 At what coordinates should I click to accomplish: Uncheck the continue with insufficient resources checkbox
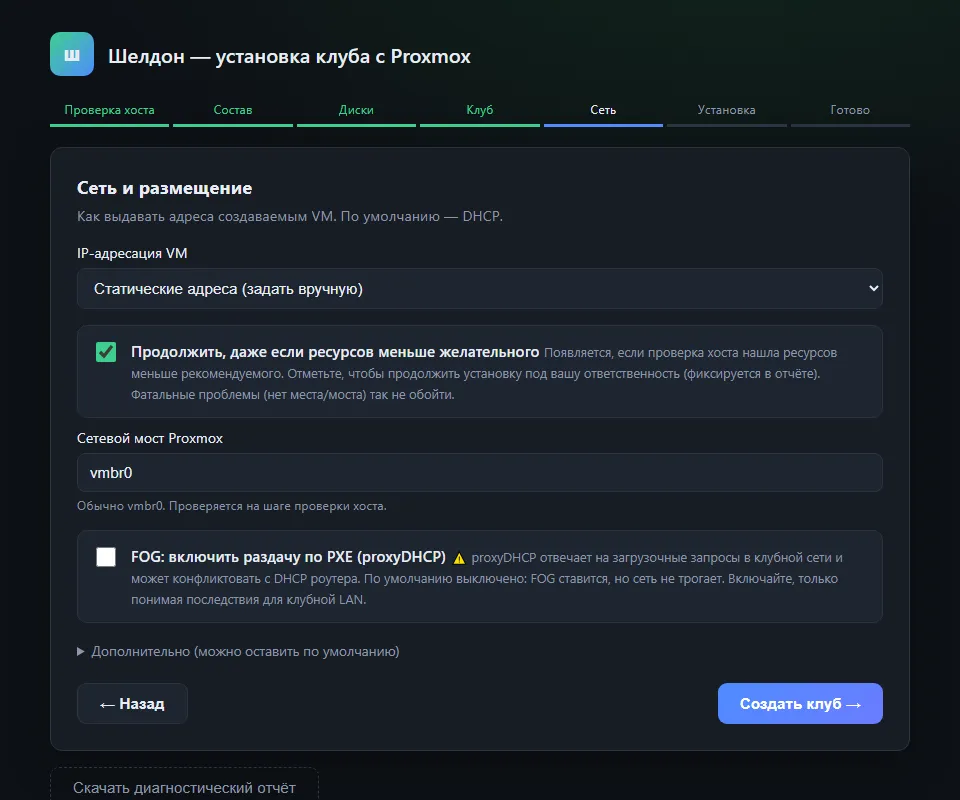pyautogui.click(x=106, y=352)
